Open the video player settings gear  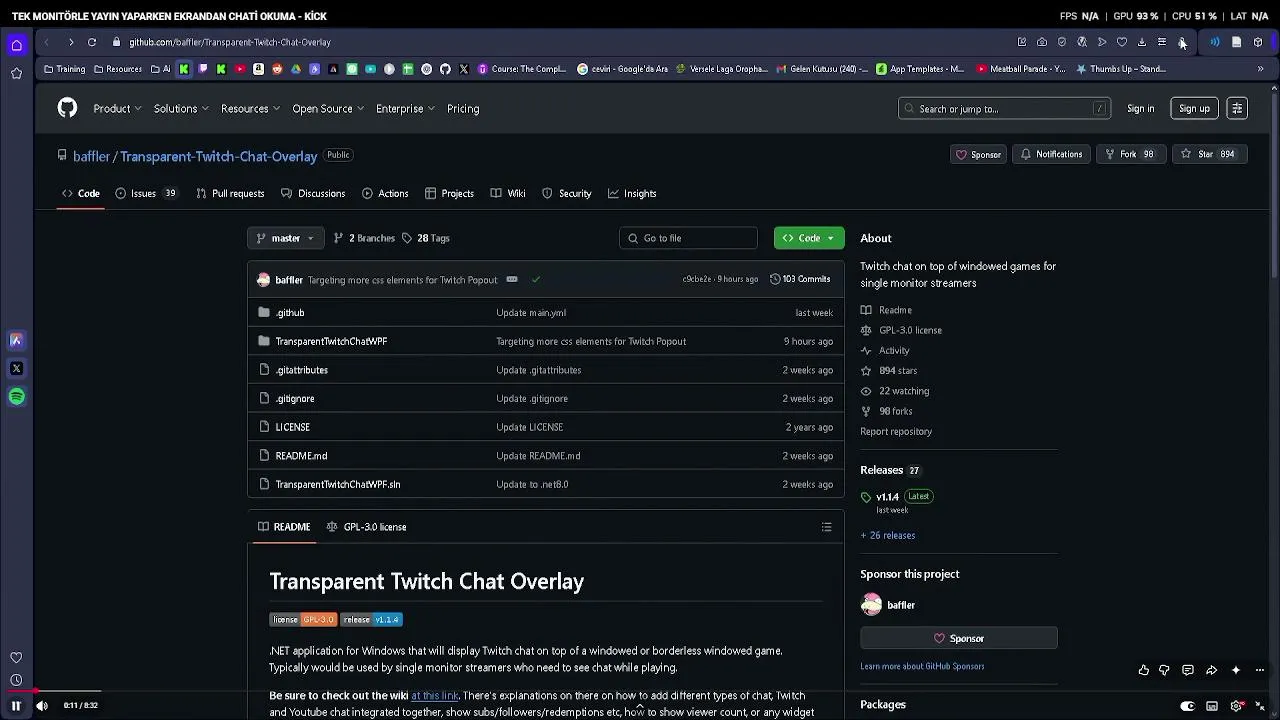pyautogui.click(x=1236, y=706)
